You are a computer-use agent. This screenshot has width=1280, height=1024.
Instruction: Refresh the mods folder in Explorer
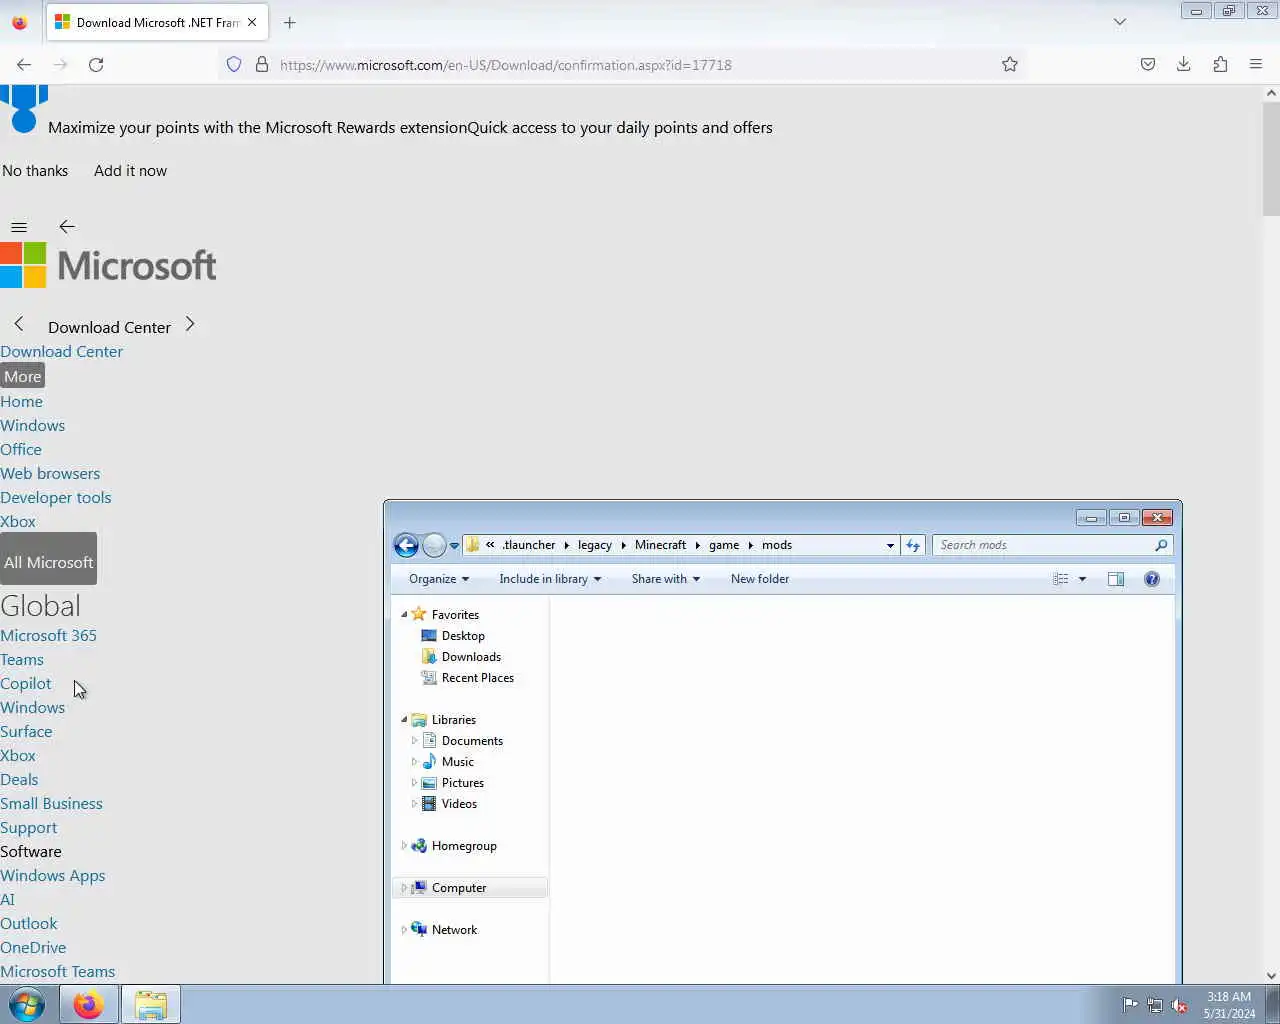click(913, 545)
